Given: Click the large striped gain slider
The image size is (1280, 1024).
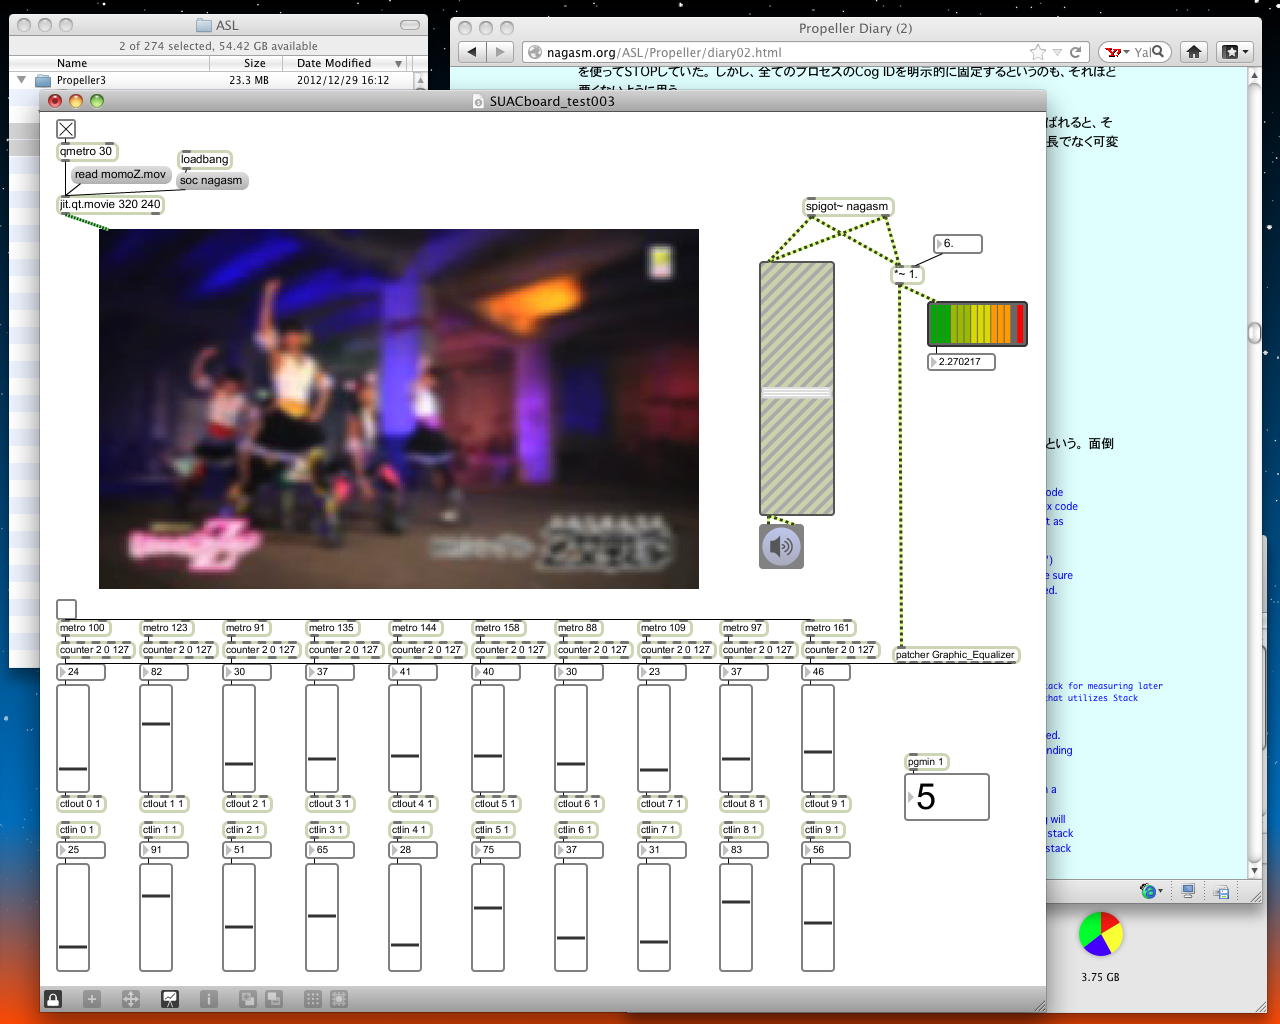Looking at the screenshot, I should (x=797, y=388).
